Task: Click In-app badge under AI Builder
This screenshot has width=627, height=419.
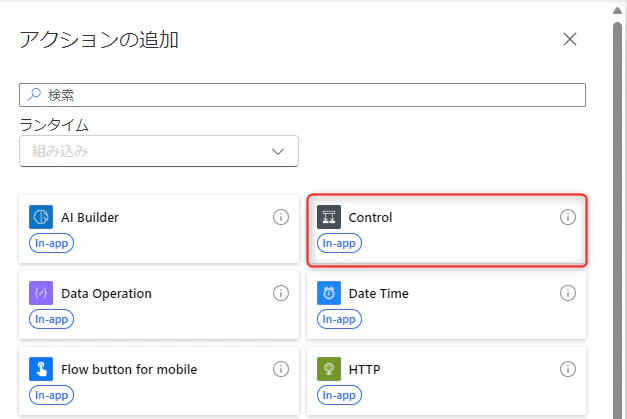Action: tap(51, 243)
